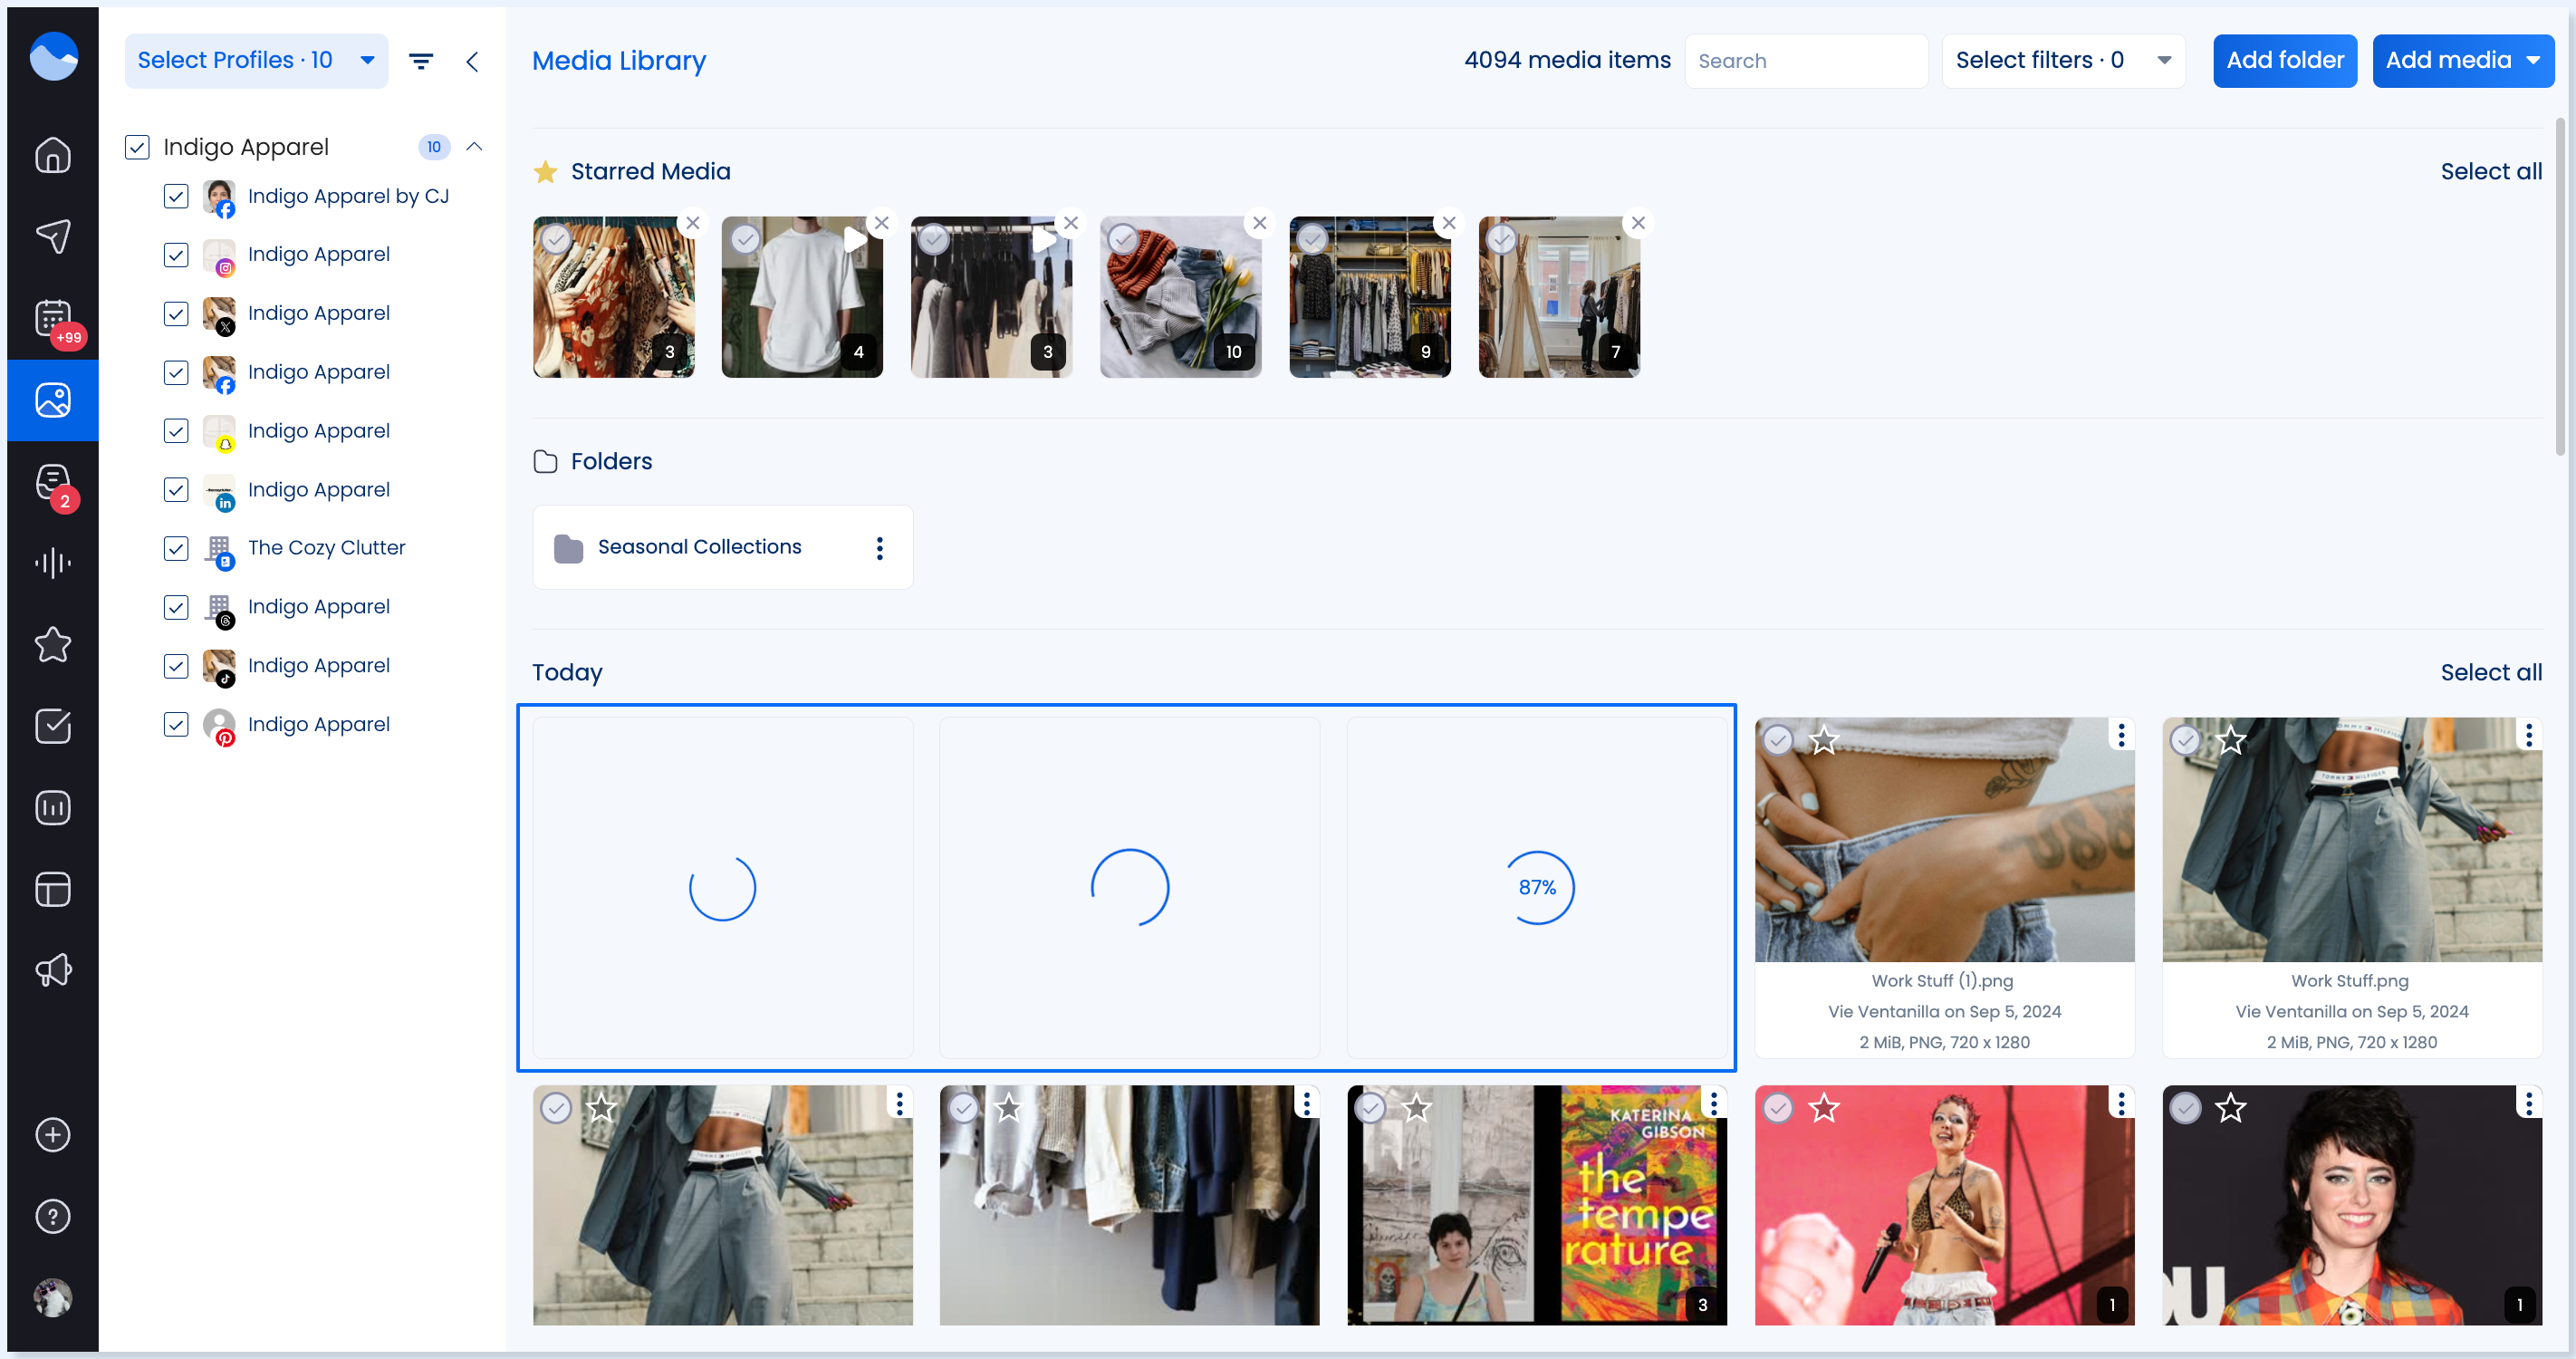The width and height of the screenshot is (2576, 1359).
Task: Click the Starred Media section title
Action: [650, 172]
